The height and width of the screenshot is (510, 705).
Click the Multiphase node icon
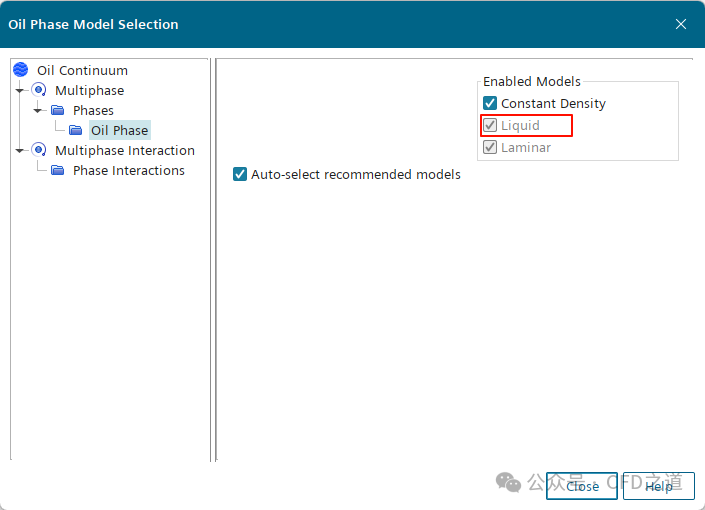point(39,90)
